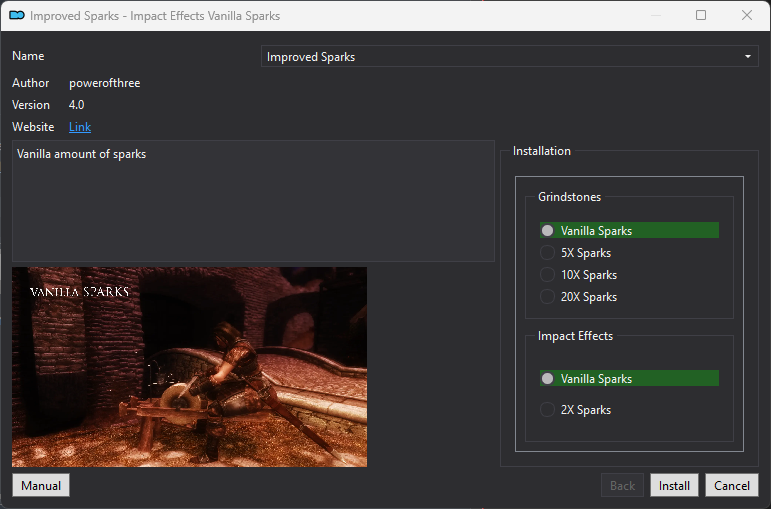771x509 pixels.
Task: Open the Website Link
Action: tap(80, 127)
